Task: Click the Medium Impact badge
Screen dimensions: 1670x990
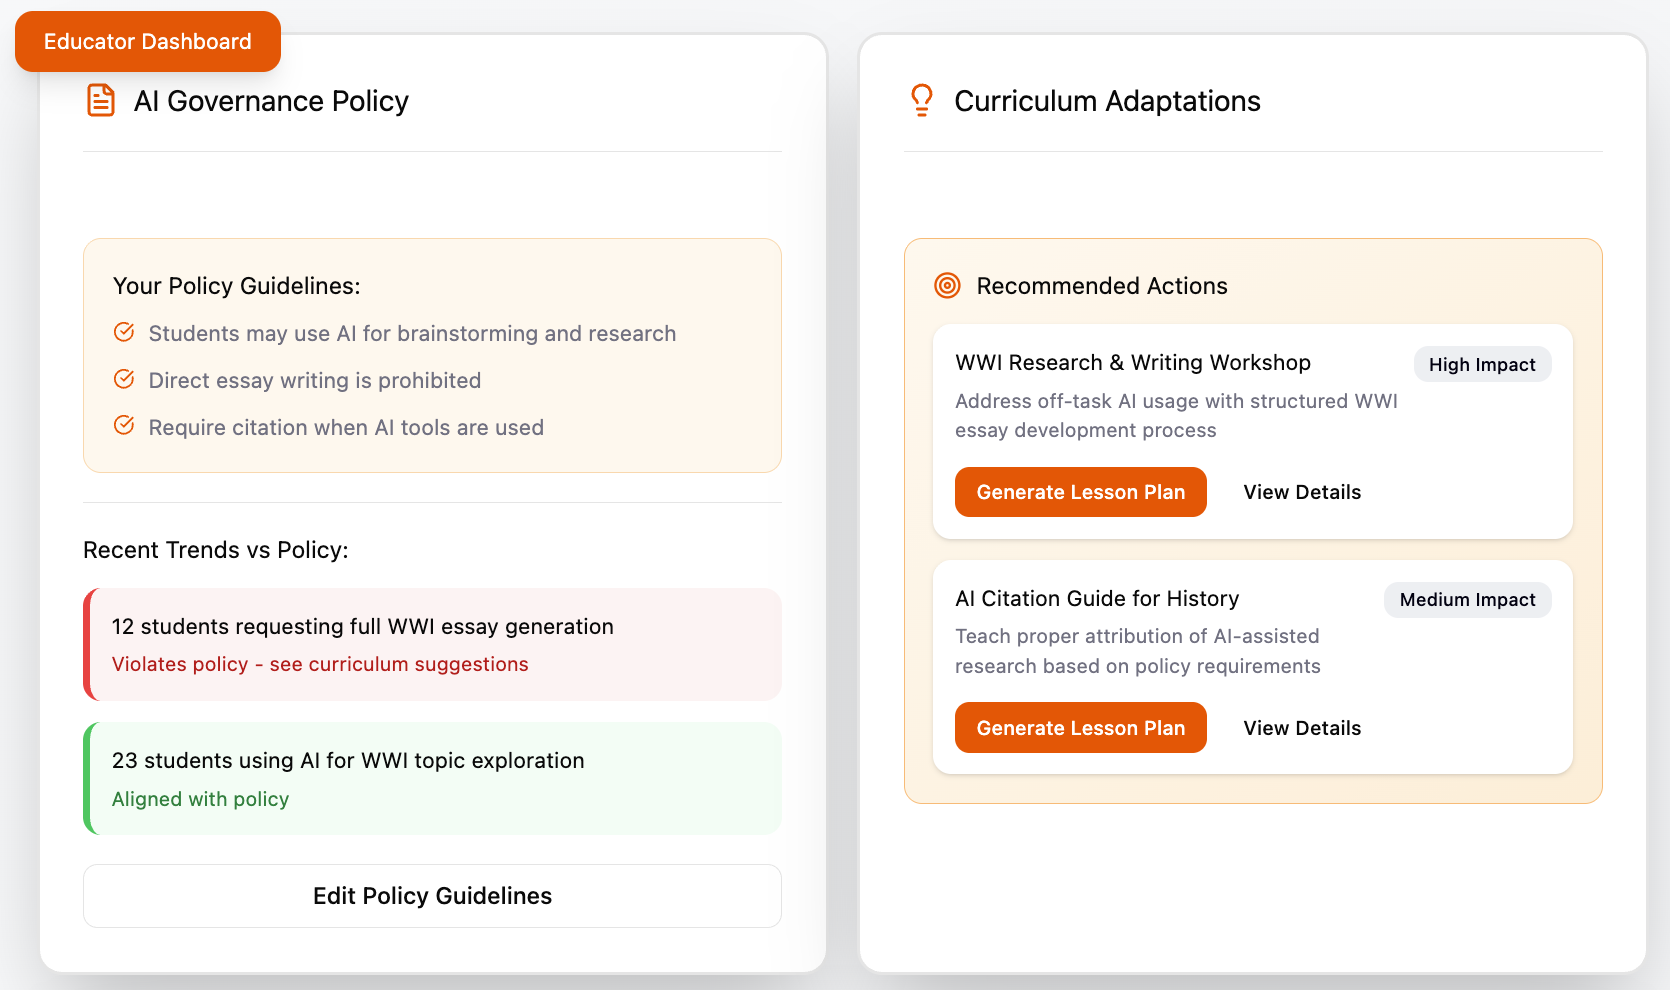Action: (1467, 600)
